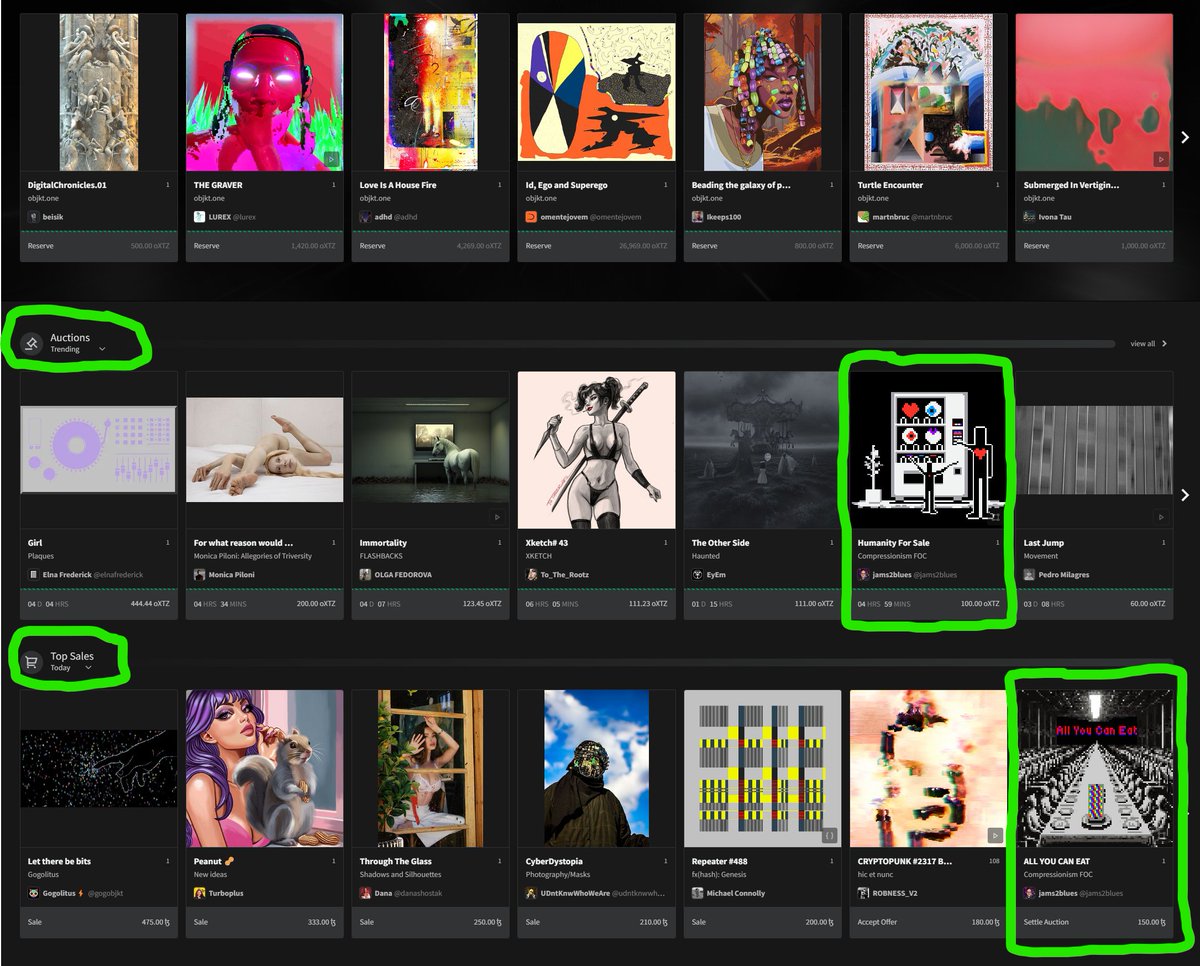Screen dimensions: 1200x966
Task: Click the Top Sales shopping cart icon
Action: pos(32,661)
